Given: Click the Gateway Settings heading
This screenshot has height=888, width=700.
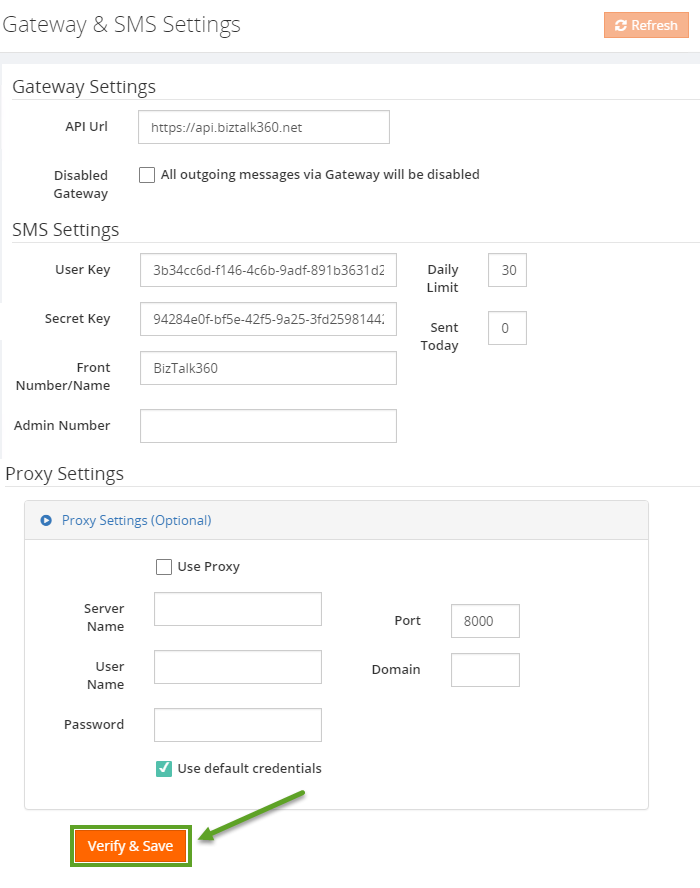Looking at the screenshot, I should [x=84, y=87].
